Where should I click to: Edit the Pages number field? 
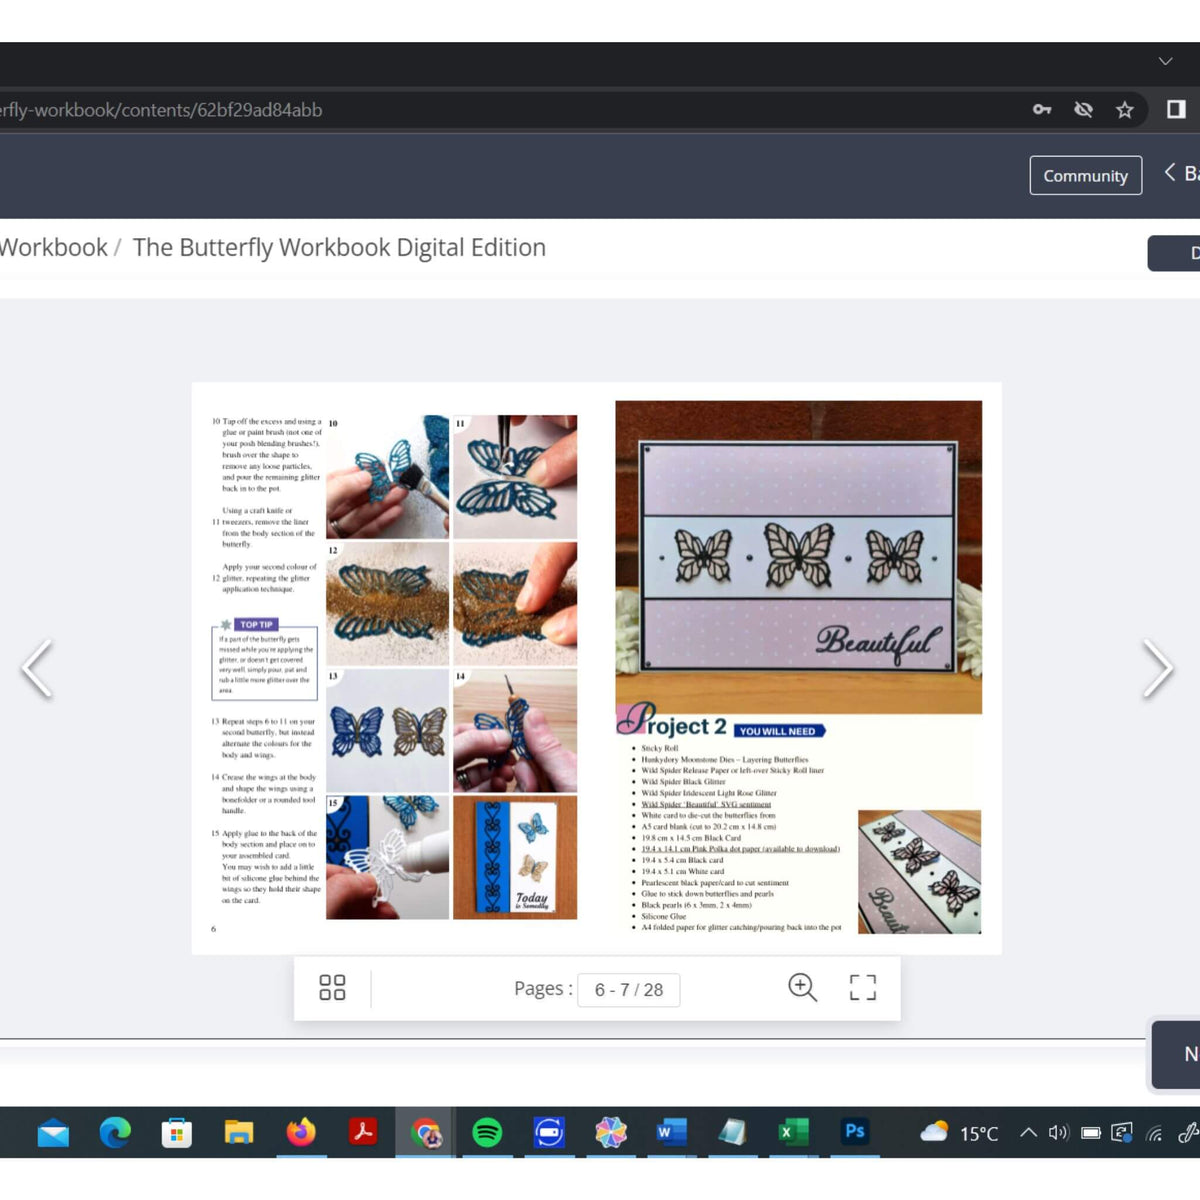pyautogui.click(x=628, y=989)
